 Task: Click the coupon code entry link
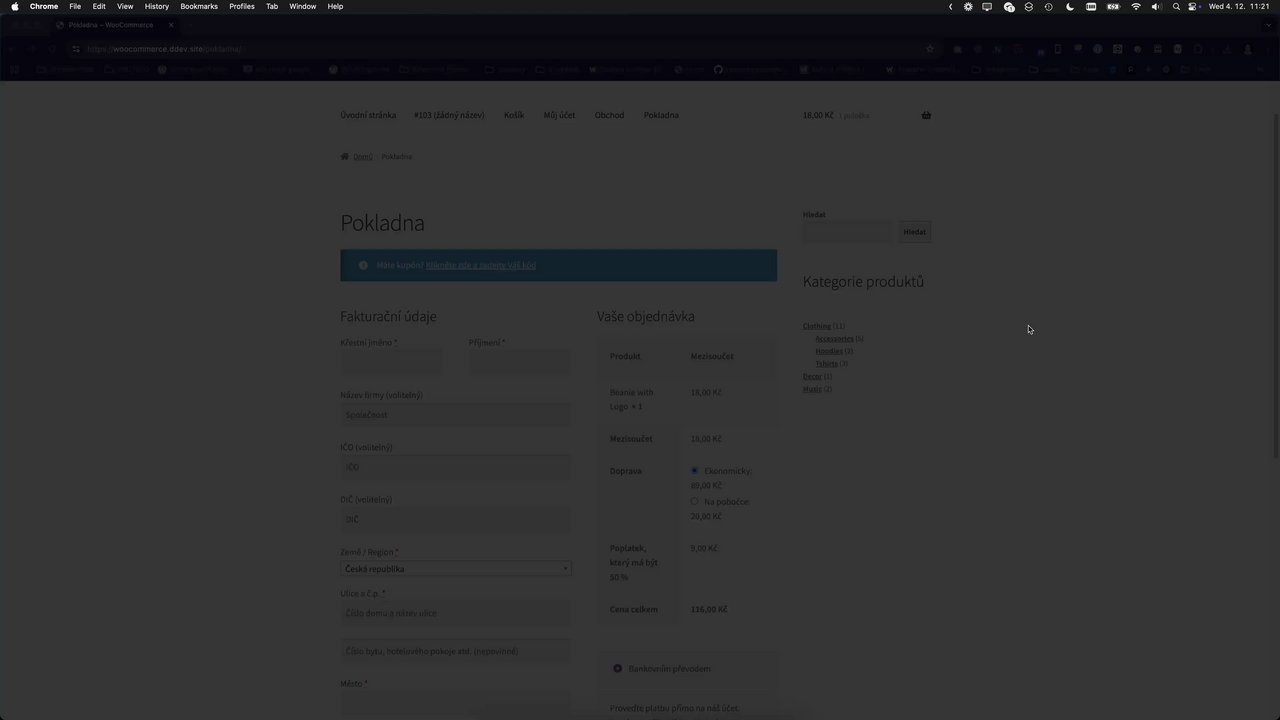click(481, 265)
